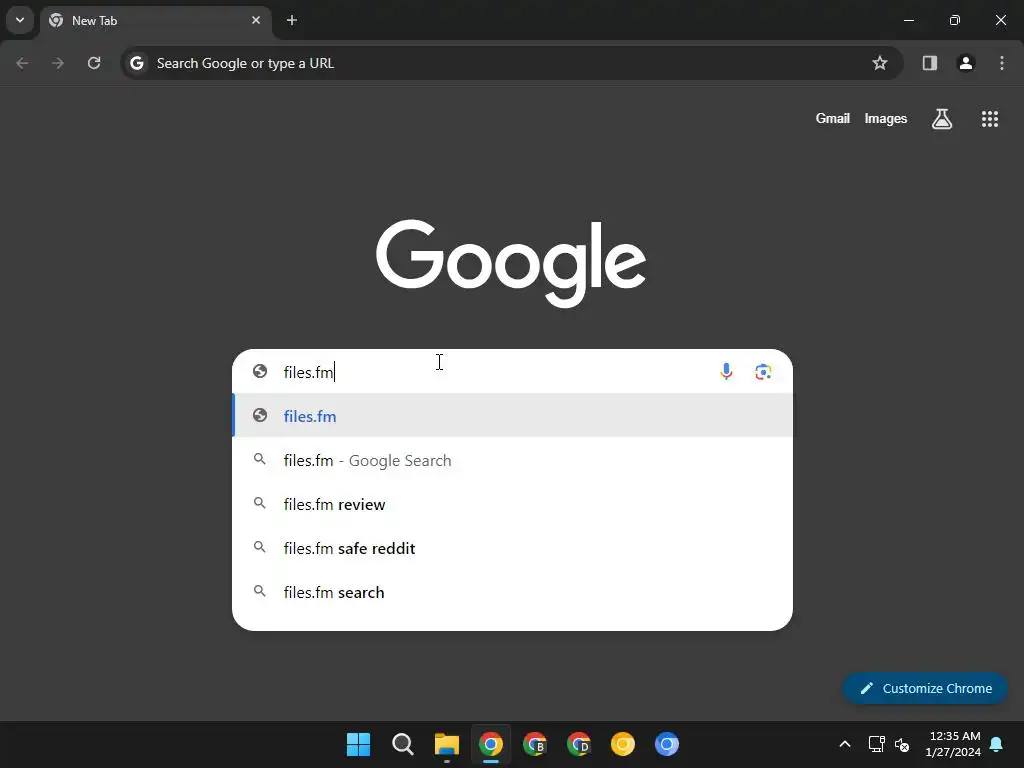
Task: Start voice search with microphone icon
Action: tap(726, 372)
